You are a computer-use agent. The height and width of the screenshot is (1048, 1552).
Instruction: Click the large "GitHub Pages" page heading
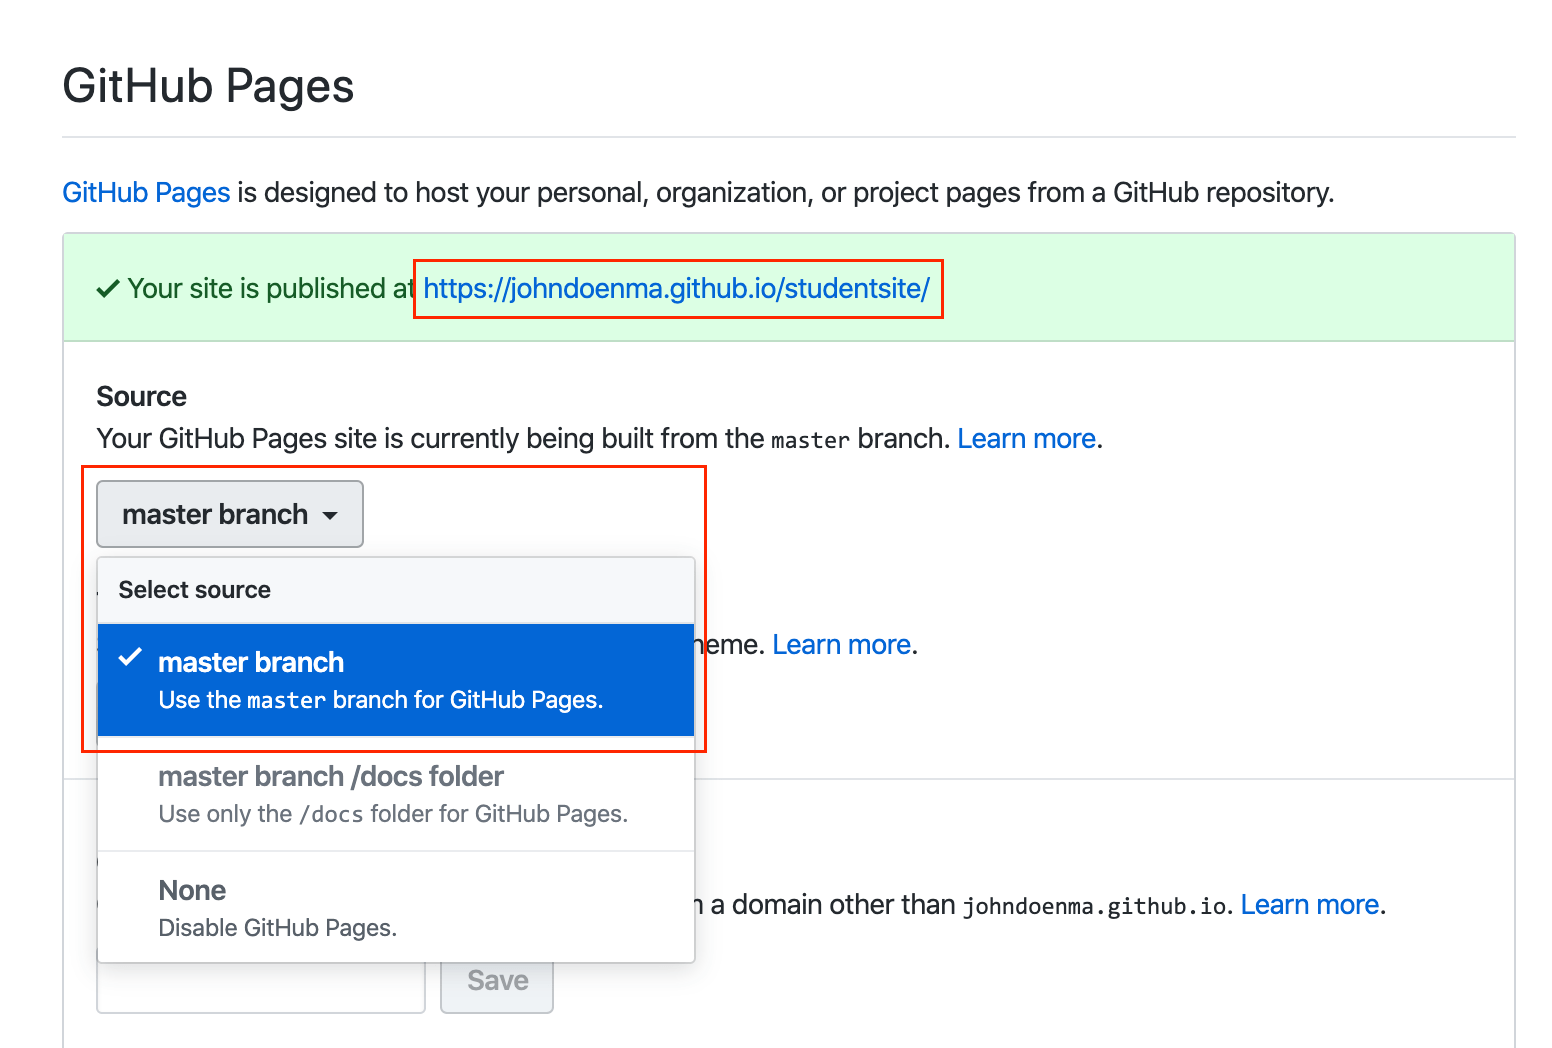point(208,86)
